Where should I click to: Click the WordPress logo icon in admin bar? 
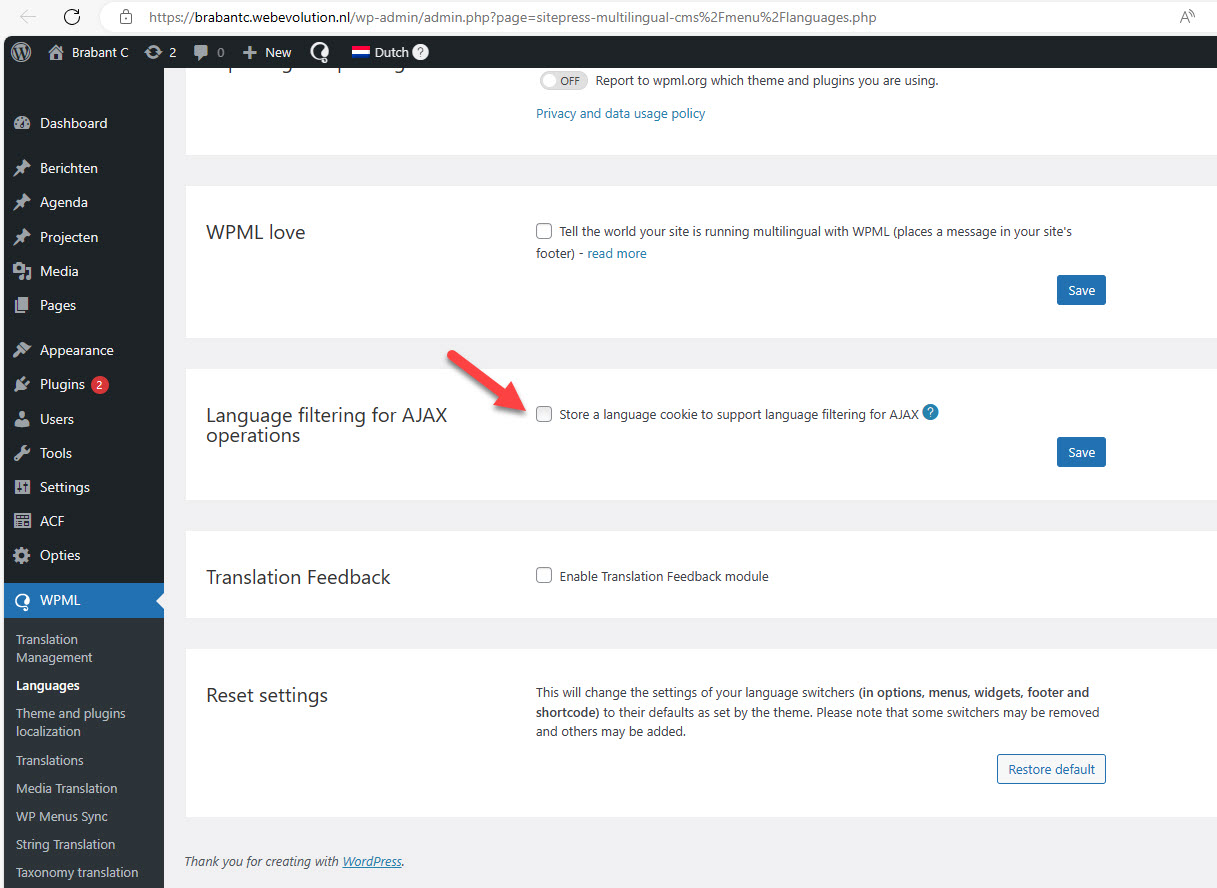21,52
